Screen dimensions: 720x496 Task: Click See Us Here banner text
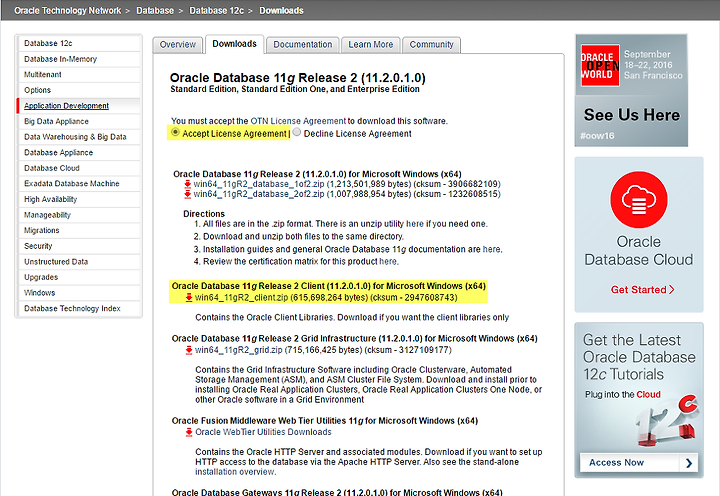coord(631,115)
